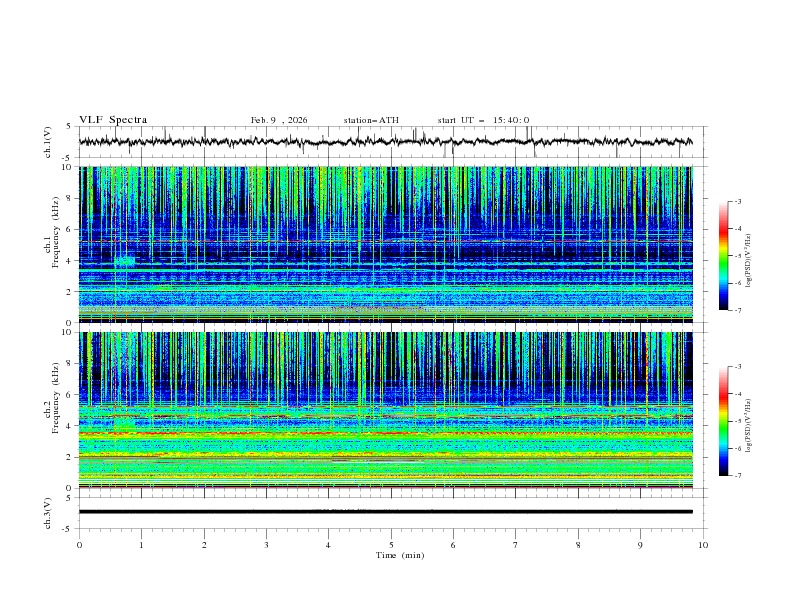Click the "4" kHz tick on ch.2 frequency axis
Viewport: 792px width, 612px height.
tap(71, 426)
